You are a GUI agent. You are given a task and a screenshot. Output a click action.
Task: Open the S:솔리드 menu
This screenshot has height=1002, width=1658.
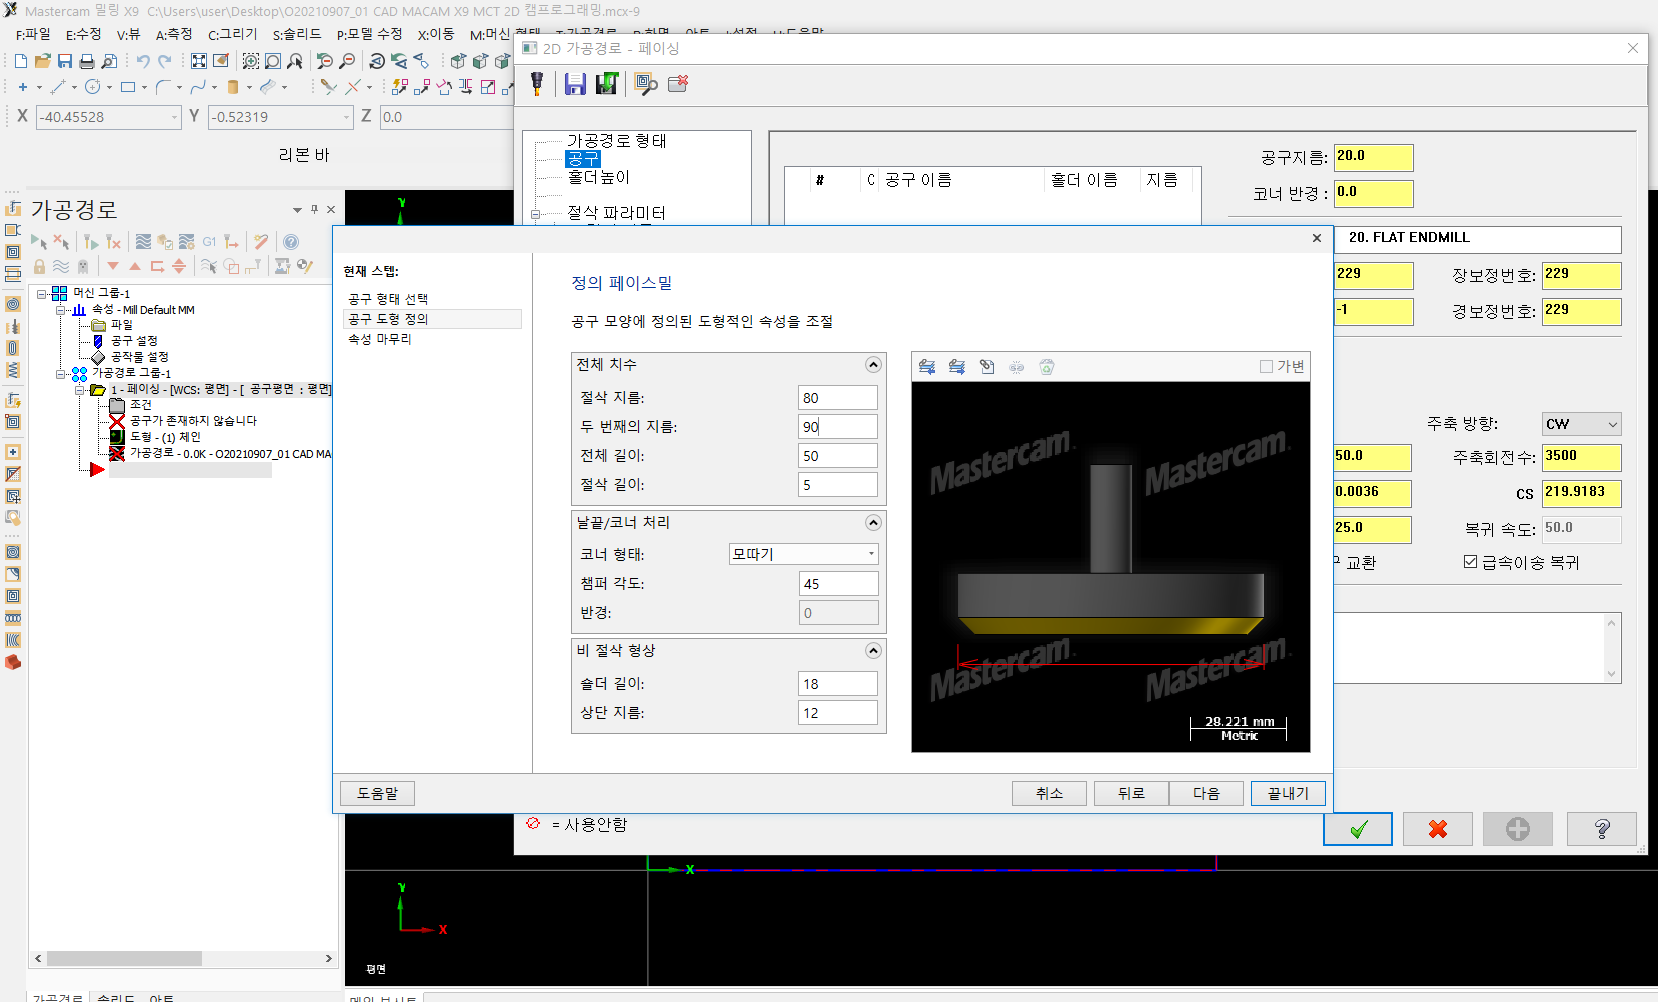[297, 34]
